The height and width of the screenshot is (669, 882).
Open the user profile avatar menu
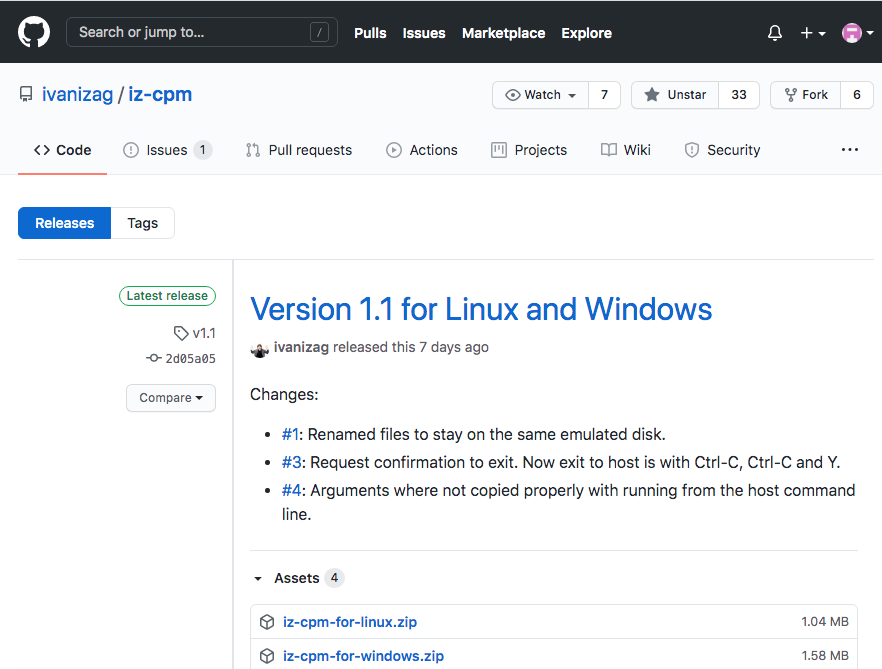pos(857,33)
